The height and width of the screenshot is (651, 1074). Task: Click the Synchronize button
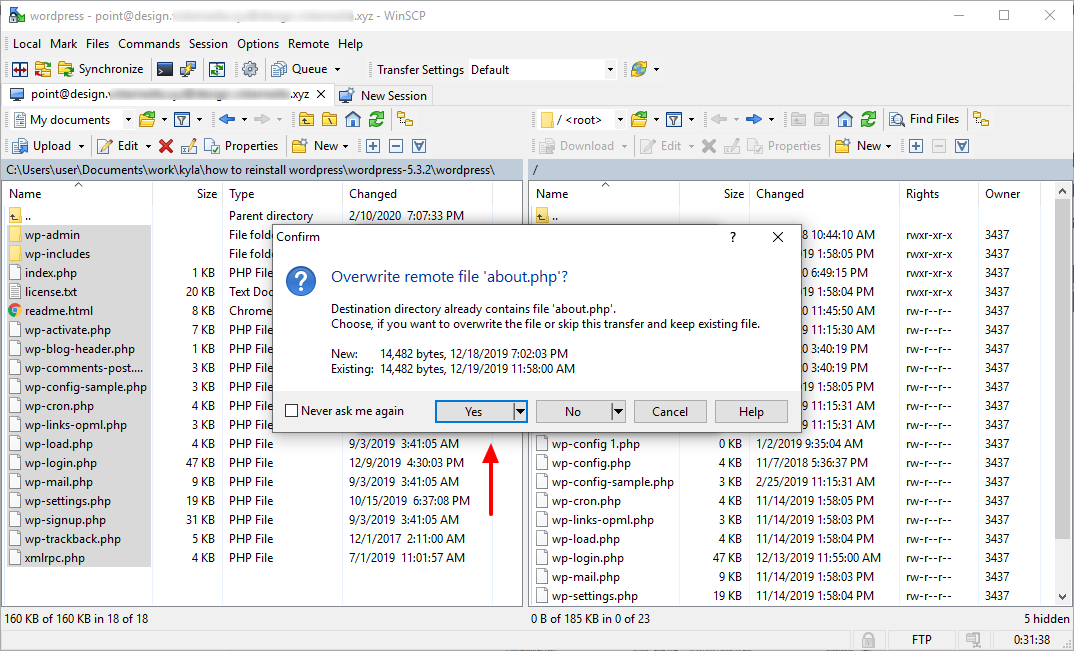tap(101, 69)
